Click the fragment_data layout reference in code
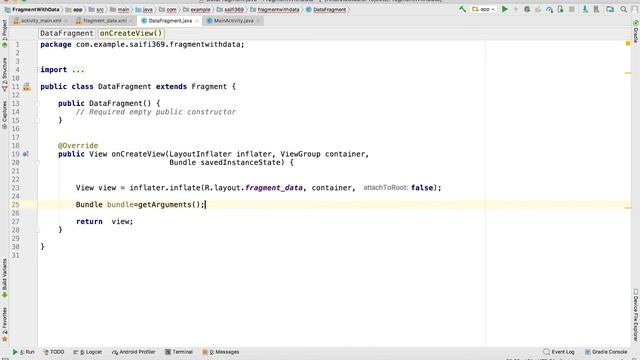The image size is (640, 360). [x=274, y=188]
